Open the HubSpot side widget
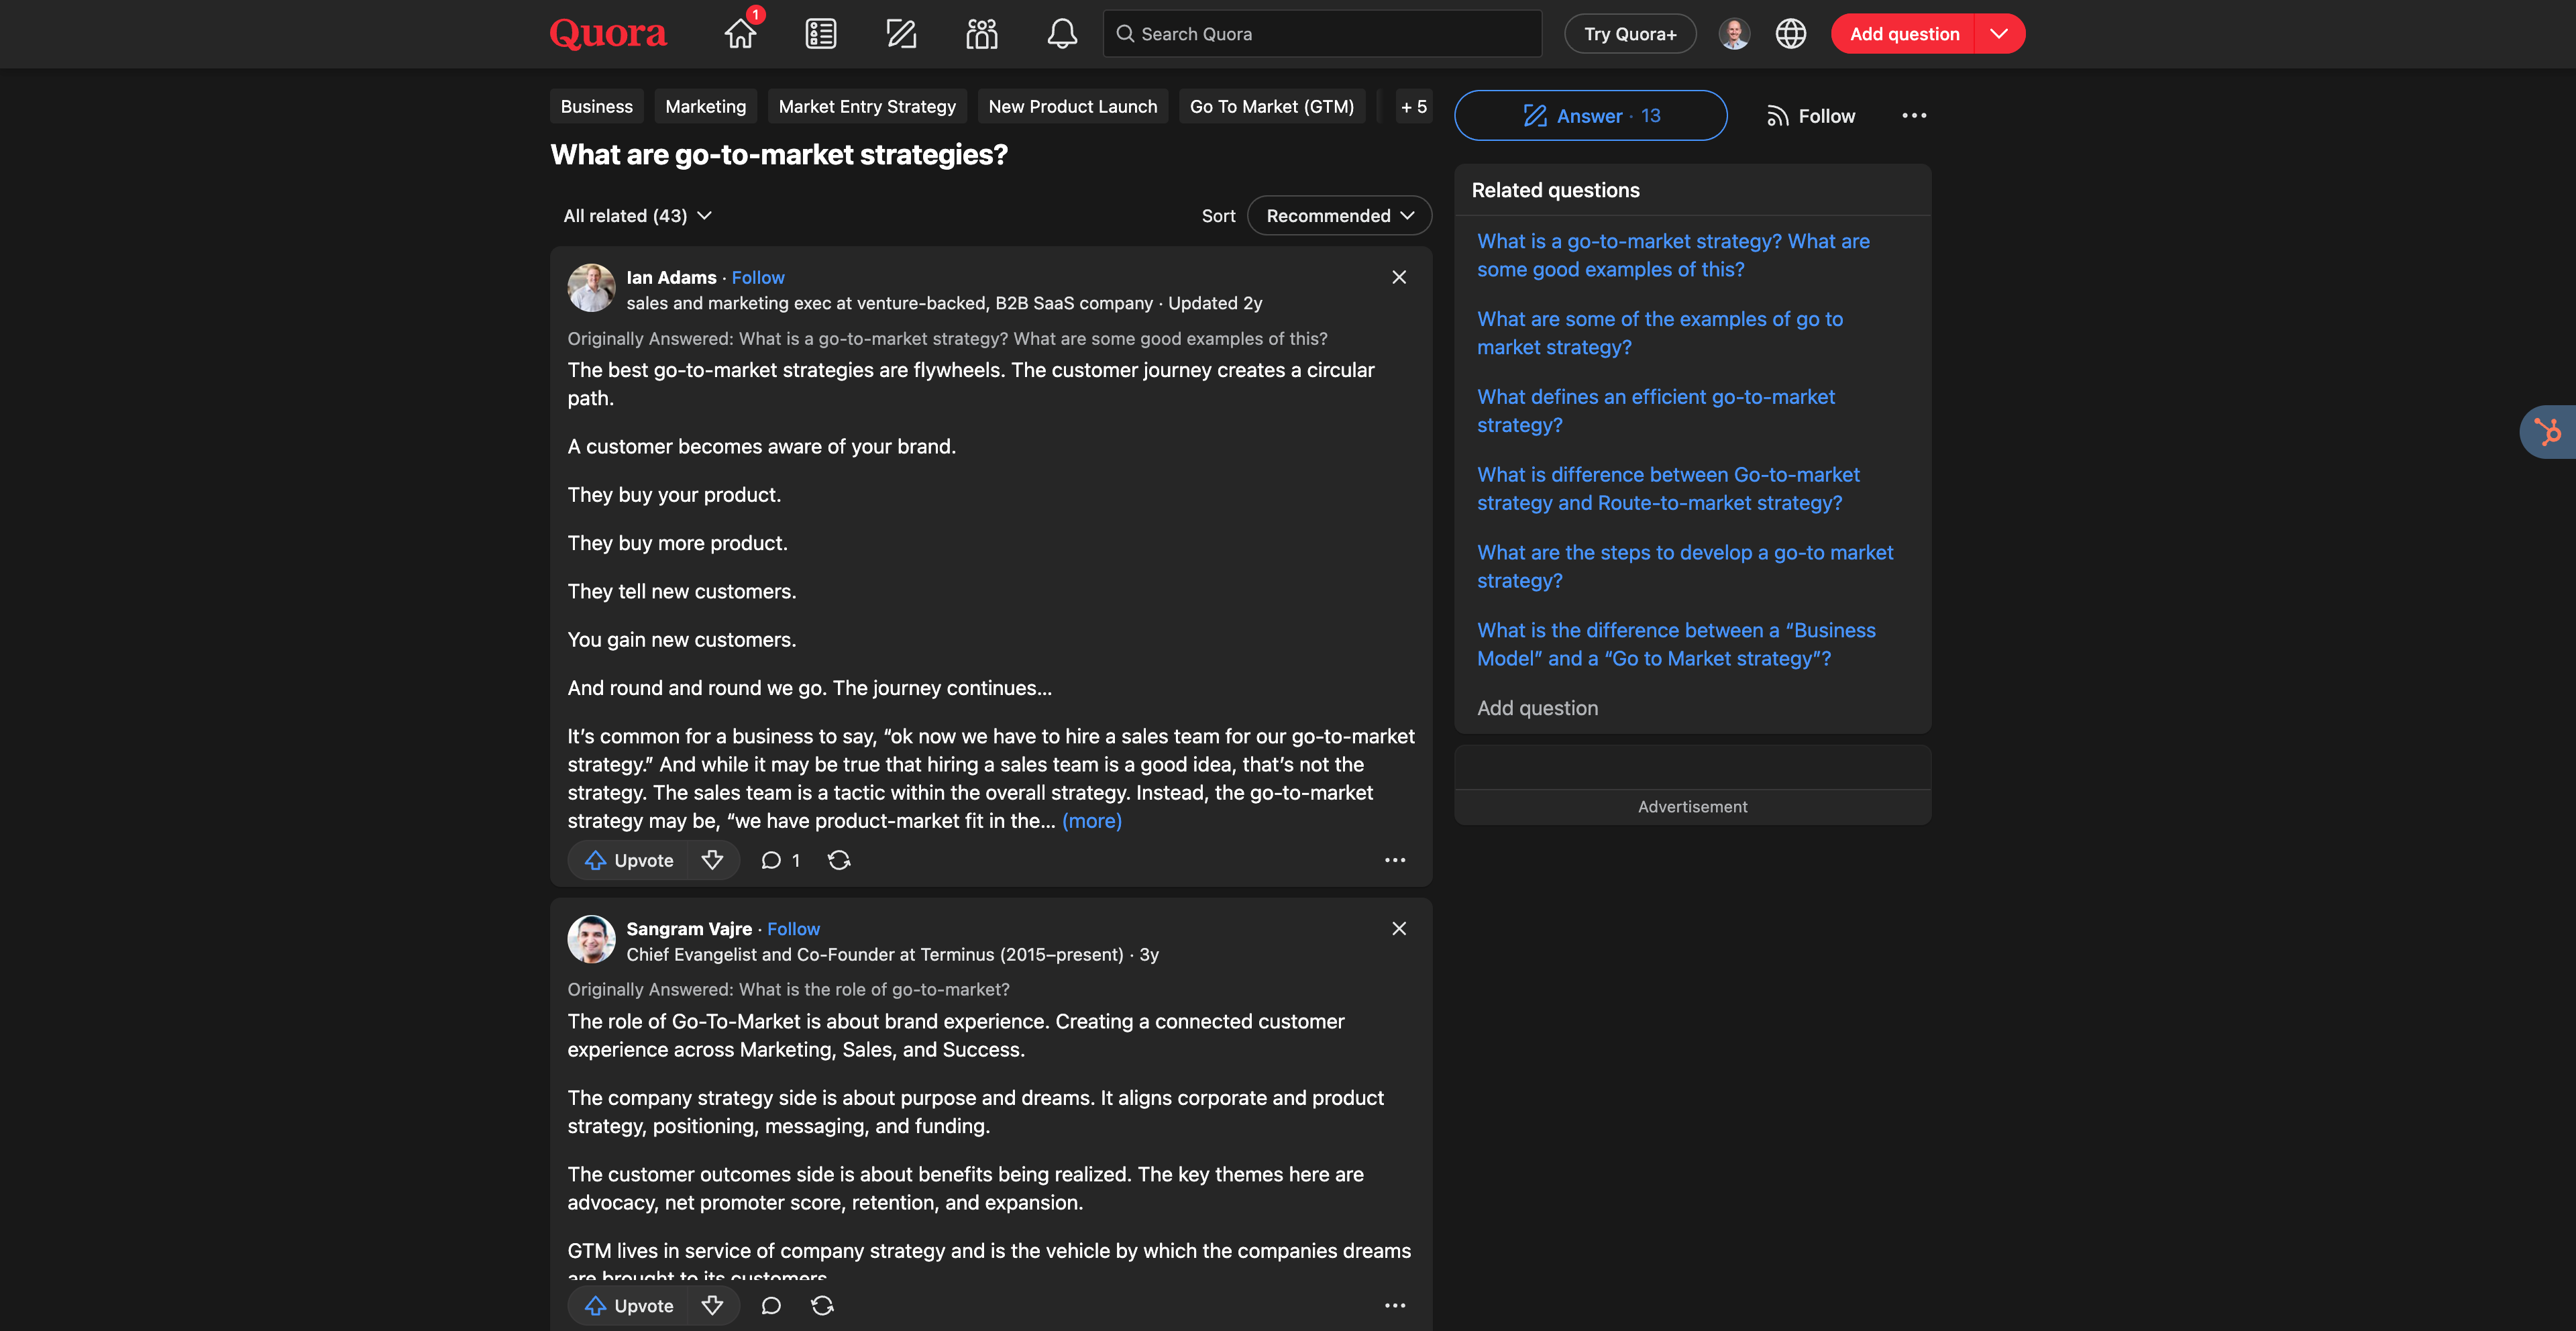The width and height of the screenshot is (2576, 1331). (x=2547, y=431)
